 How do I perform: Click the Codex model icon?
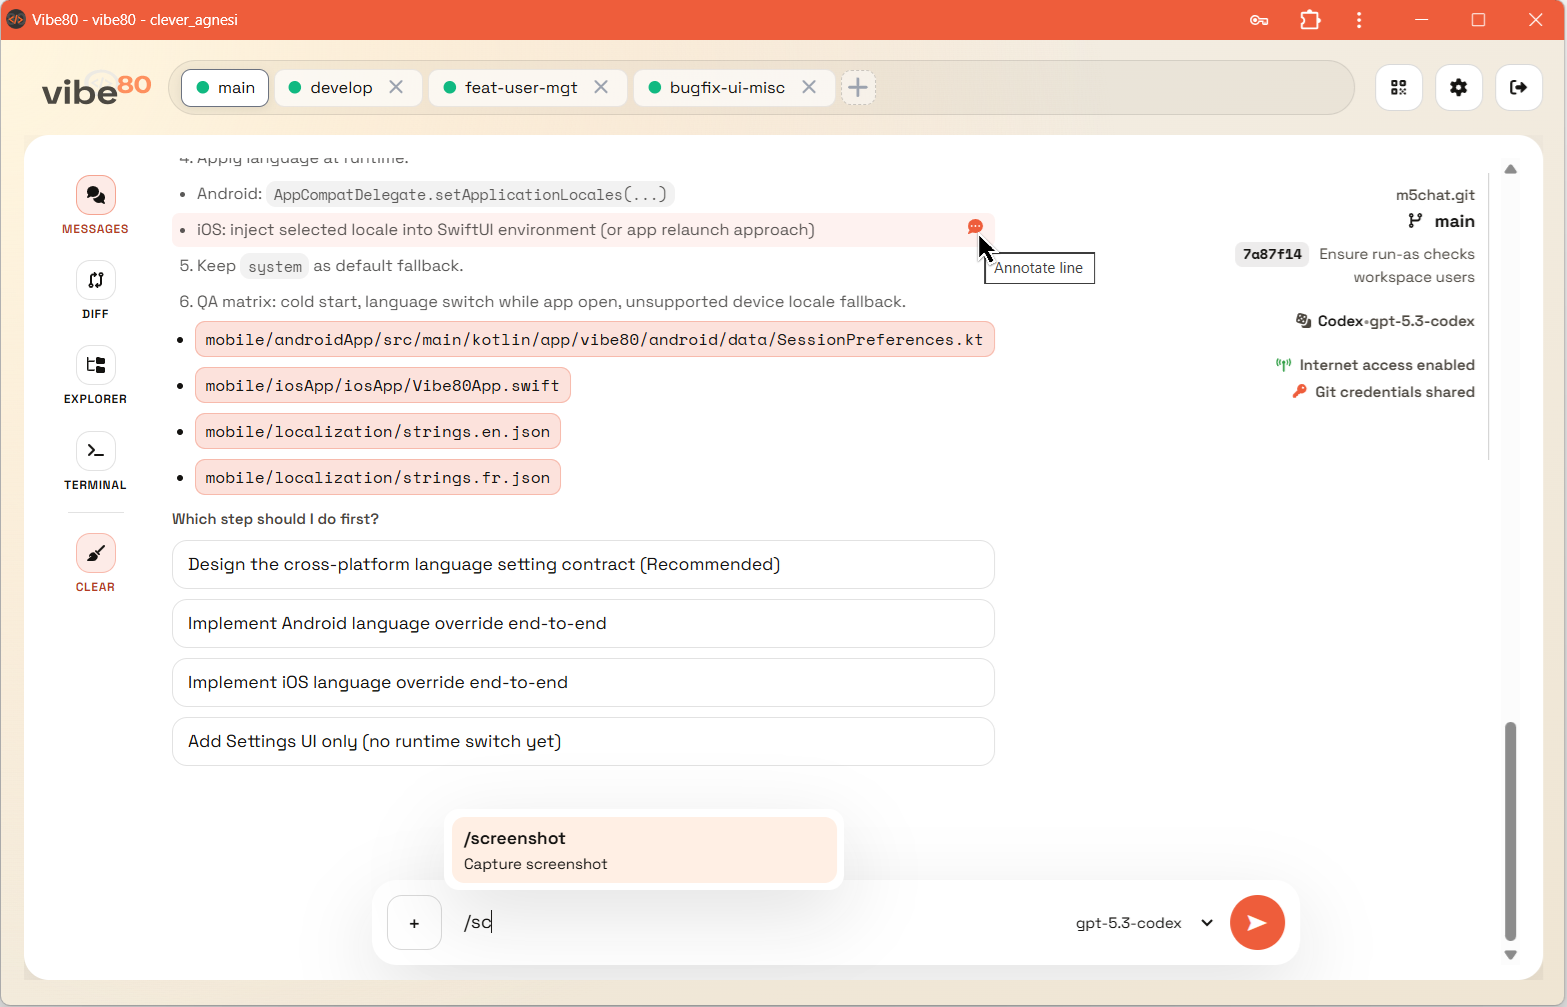point(1303,321)
